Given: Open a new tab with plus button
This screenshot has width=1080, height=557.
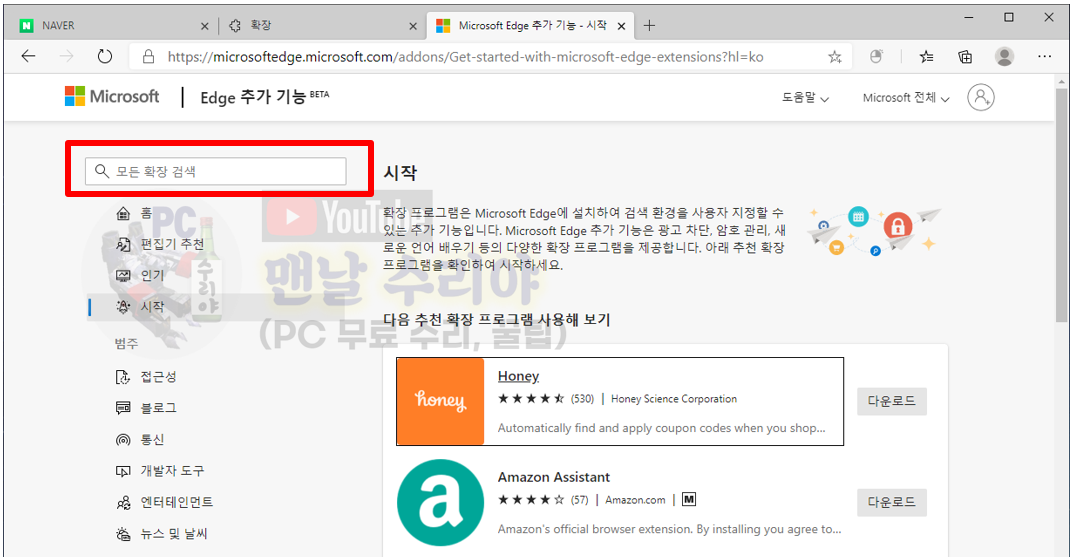Looking at the screenshot, I should coord(649,26).
